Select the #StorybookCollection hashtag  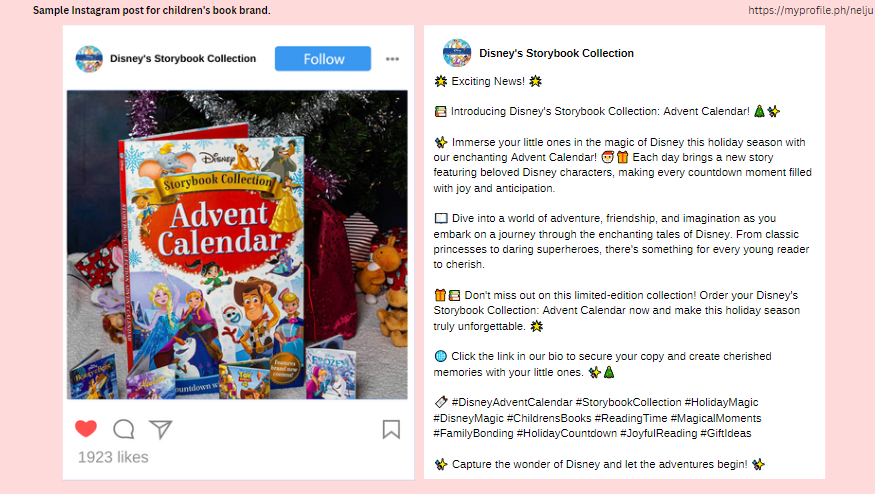pyautogui.click(x=628, y=402)
